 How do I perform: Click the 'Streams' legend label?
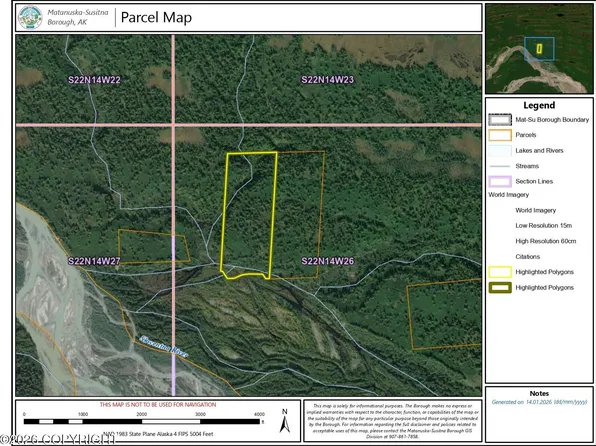click(527, 166)
